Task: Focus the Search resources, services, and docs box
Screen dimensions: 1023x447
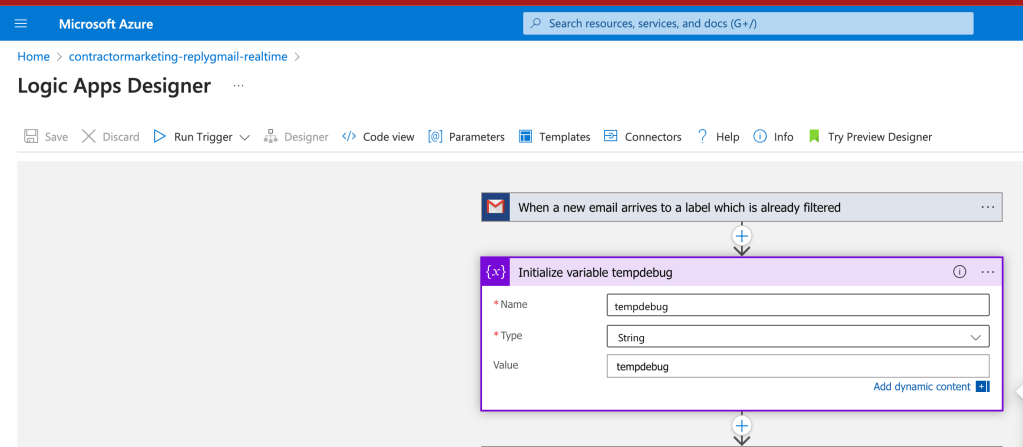Action: [748, 23]
